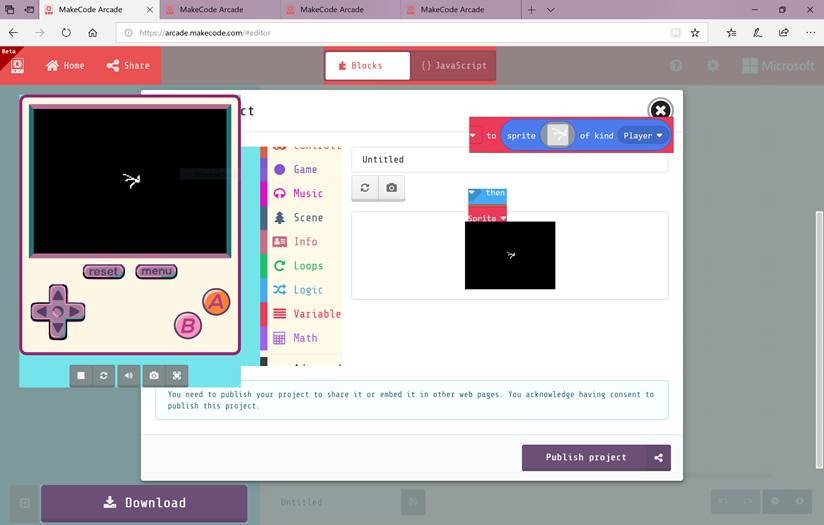Go back in browser
Screen dimensions: 824x525
[x=14, y=33]
